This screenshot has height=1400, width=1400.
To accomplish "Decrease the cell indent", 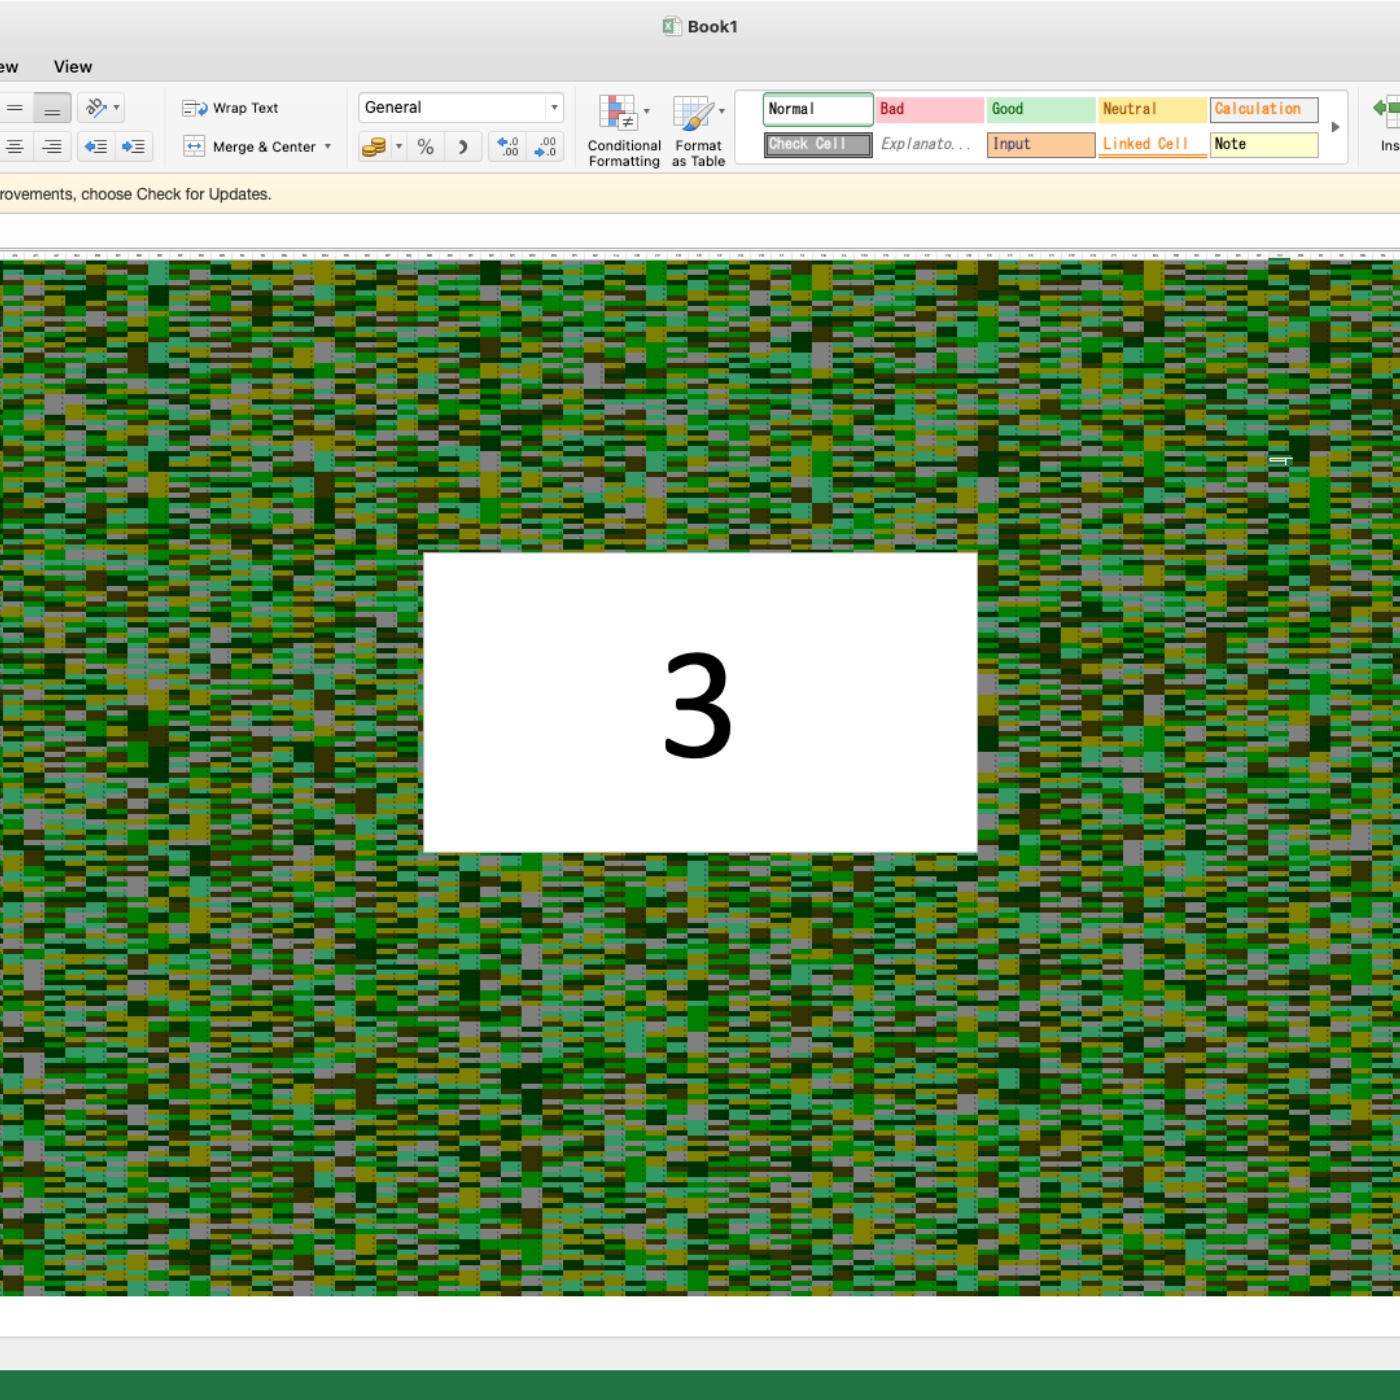I will pos(96,147).
